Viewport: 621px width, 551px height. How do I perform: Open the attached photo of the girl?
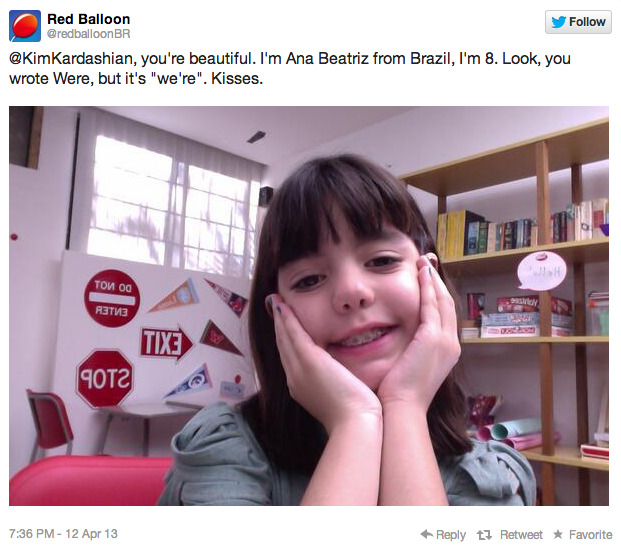click(309, 306)
